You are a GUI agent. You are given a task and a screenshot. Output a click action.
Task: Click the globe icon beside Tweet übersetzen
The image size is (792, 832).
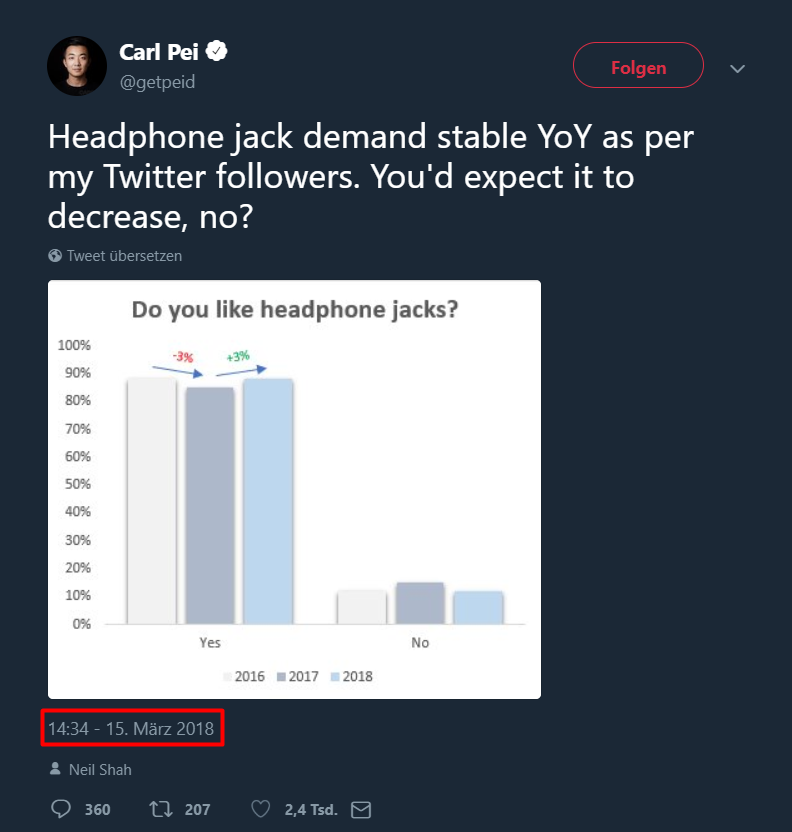tap(55, 256)
